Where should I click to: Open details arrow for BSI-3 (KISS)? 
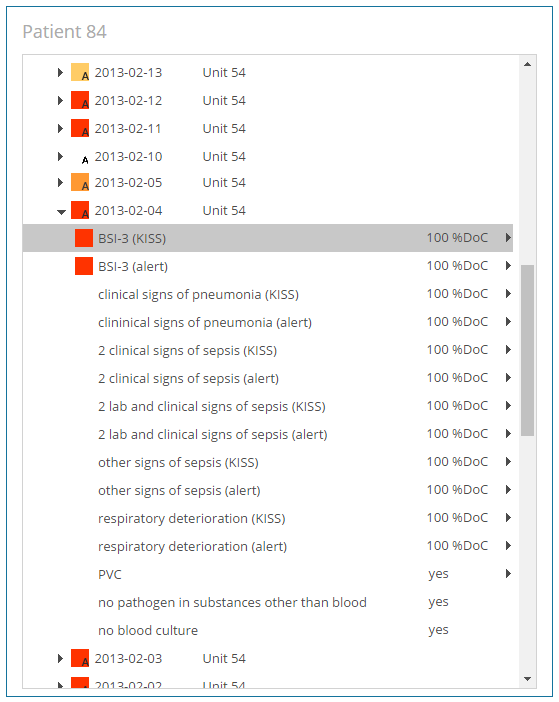508,237
